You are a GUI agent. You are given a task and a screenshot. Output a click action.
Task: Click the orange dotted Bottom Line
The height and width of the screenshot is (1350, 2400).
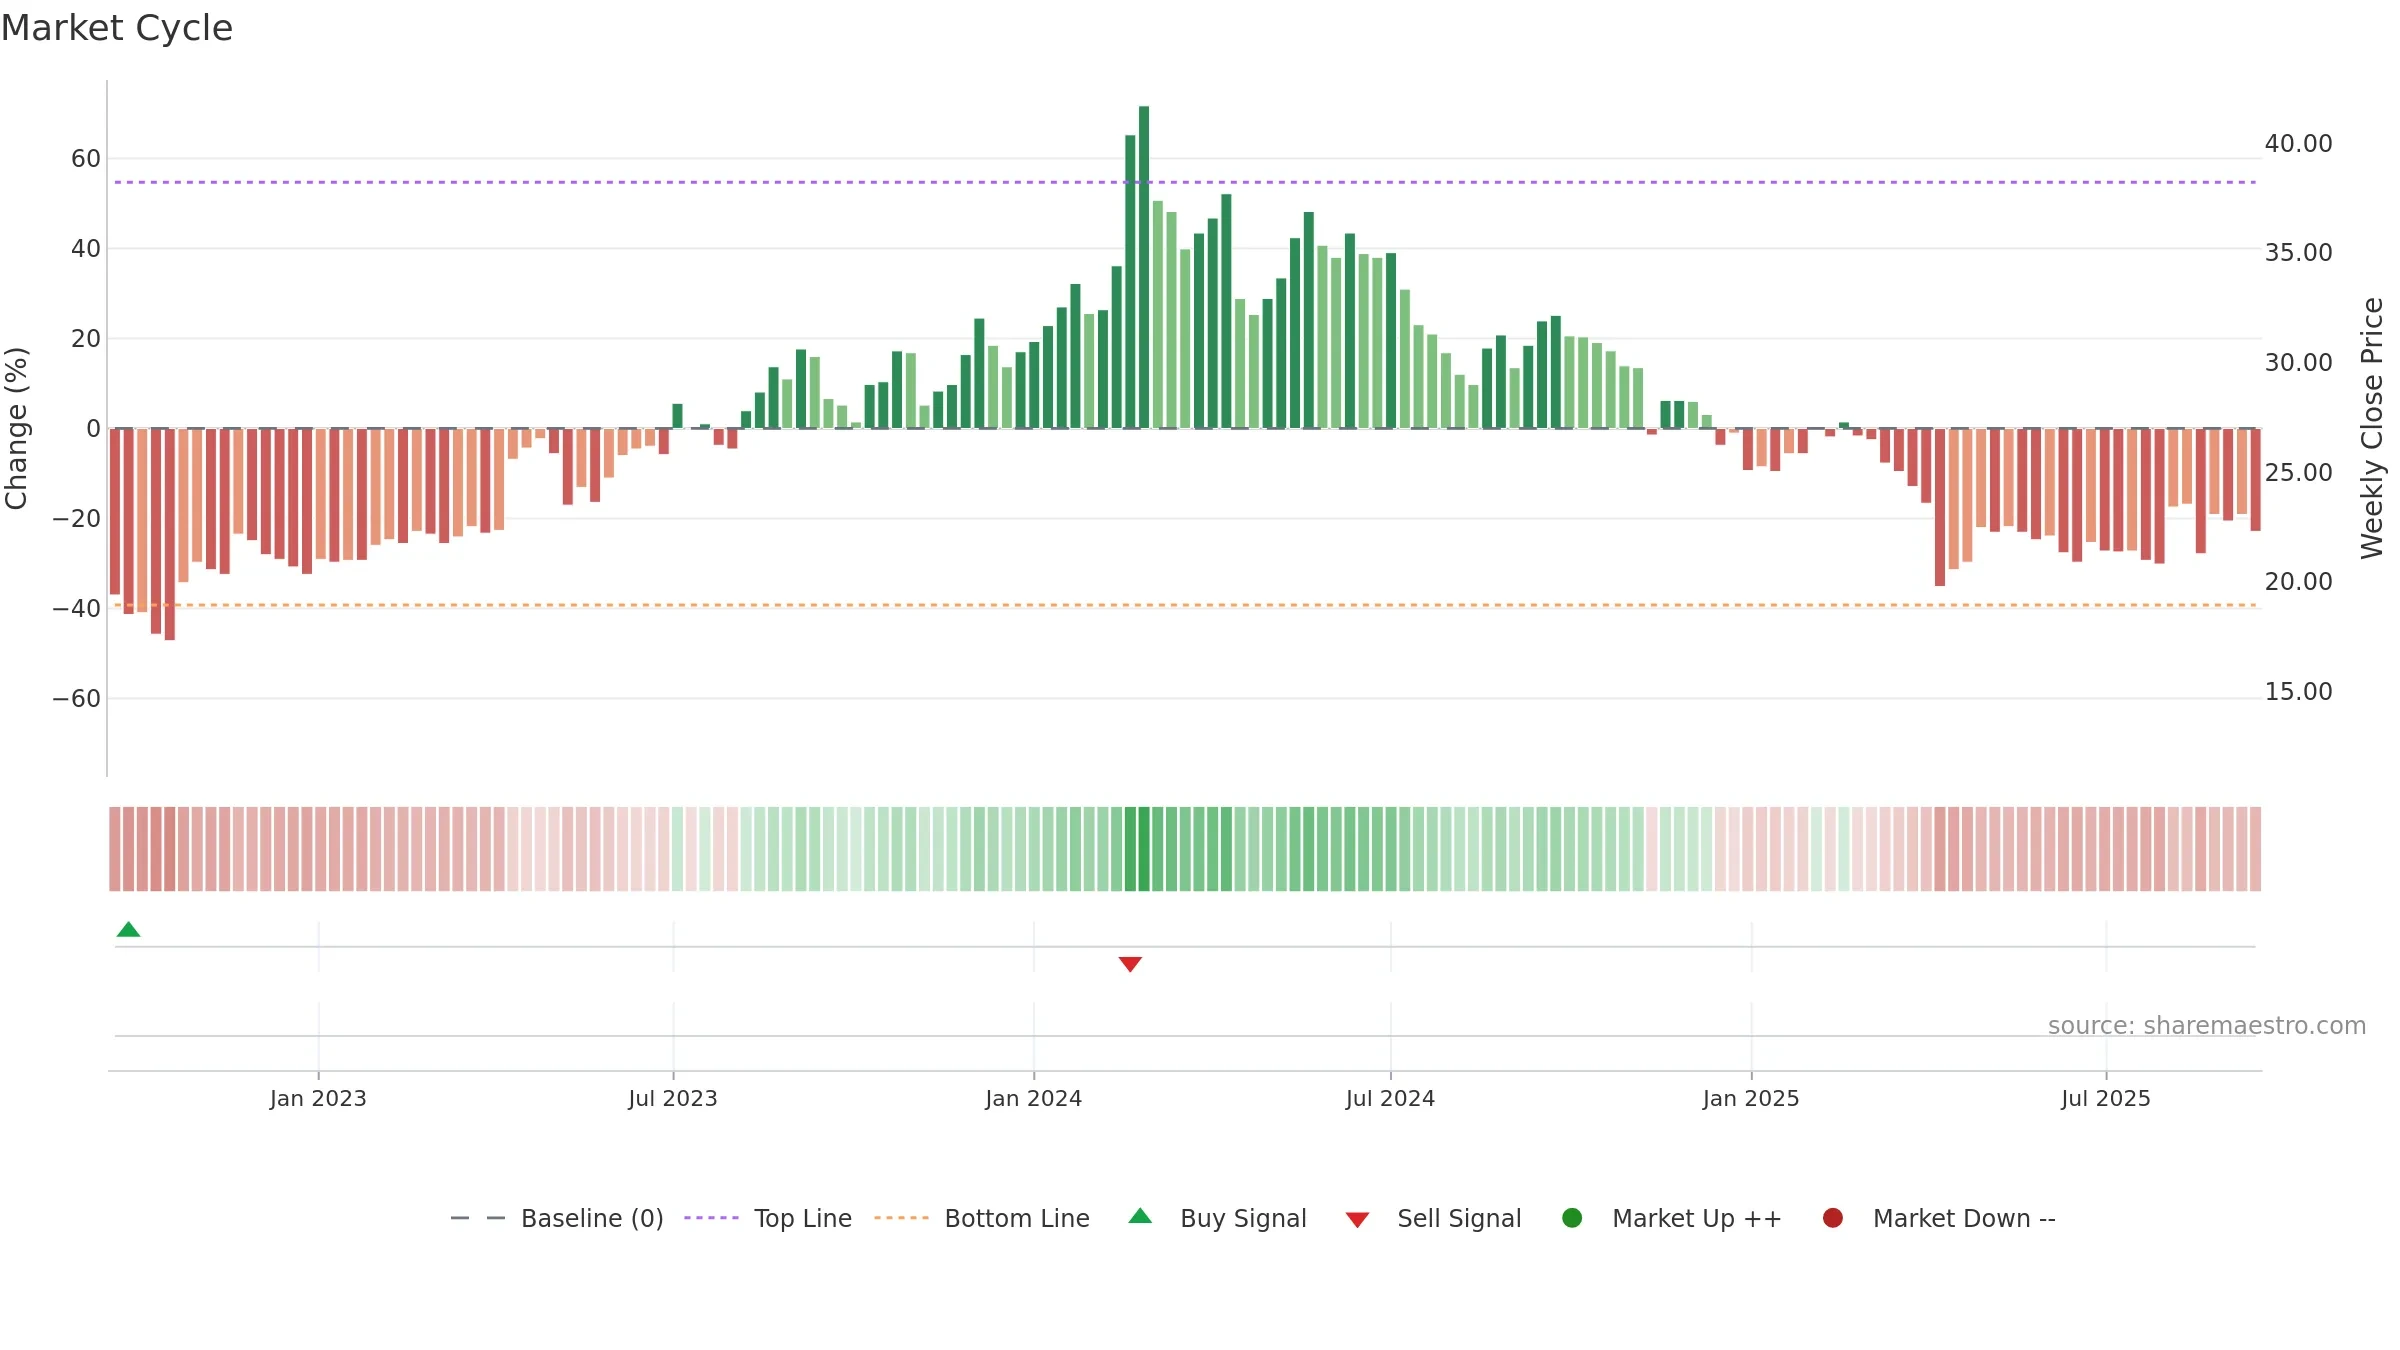click(x=1185, y=605)
